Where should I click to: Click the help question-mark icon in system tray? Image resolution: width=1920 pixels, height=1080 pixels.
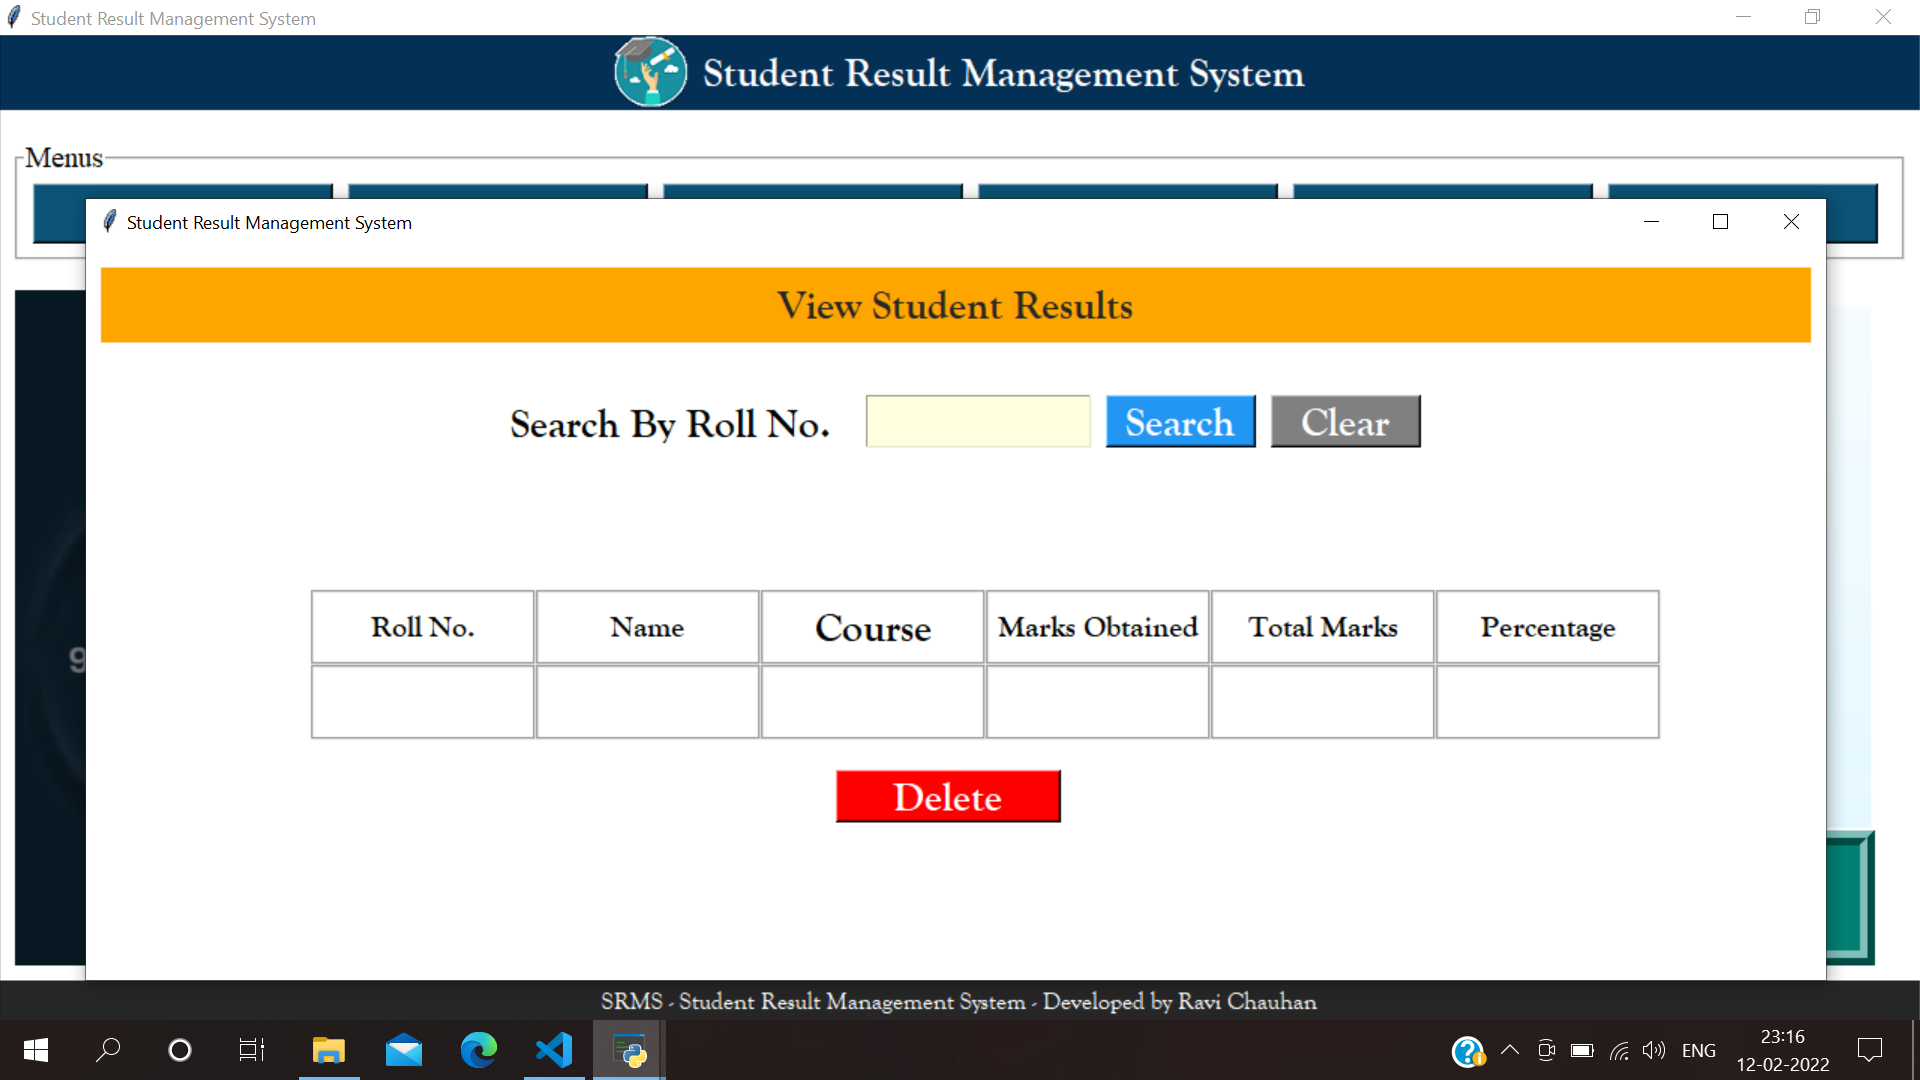click(x=1467, y=1050)
